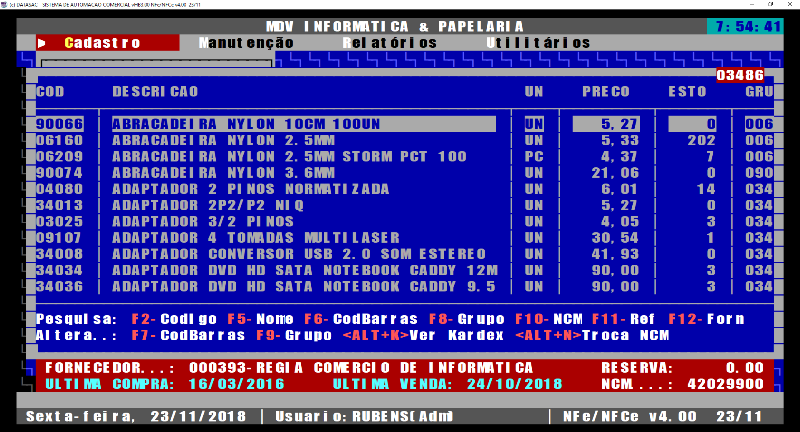The height and width of the screenshot is (432, 800).
Task: Close the application window
Action: [x=790, y=4]
